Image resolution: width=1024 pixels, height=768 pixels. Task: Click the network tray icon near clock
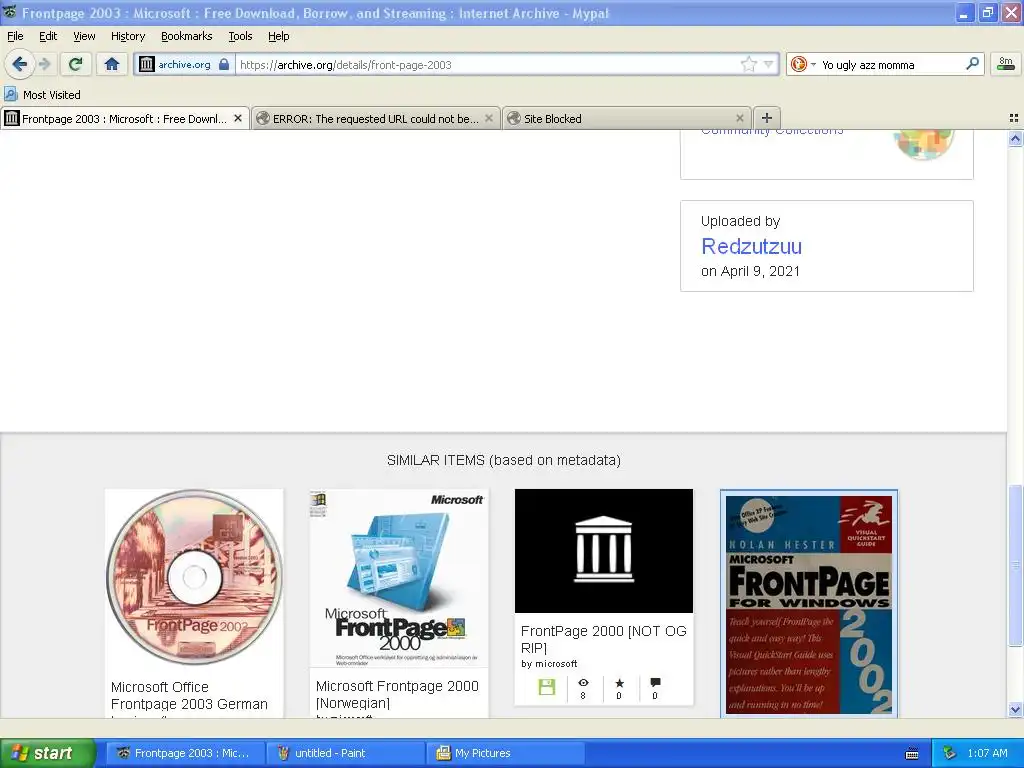pos(950,753)
